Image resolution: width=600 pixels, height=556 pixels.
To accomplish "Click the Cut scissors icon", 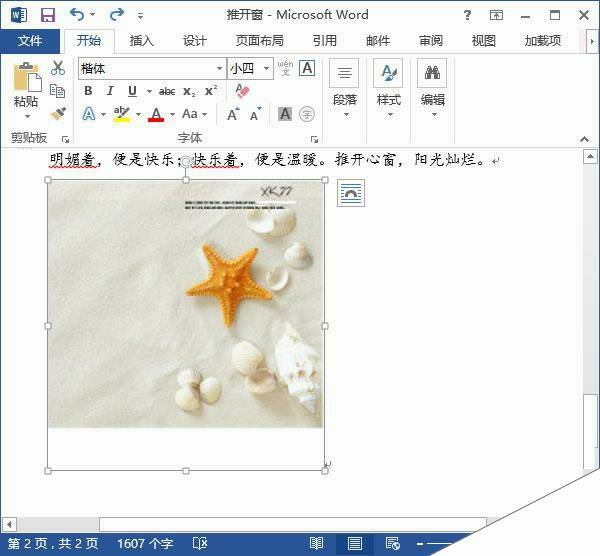I will coord(58,68).
